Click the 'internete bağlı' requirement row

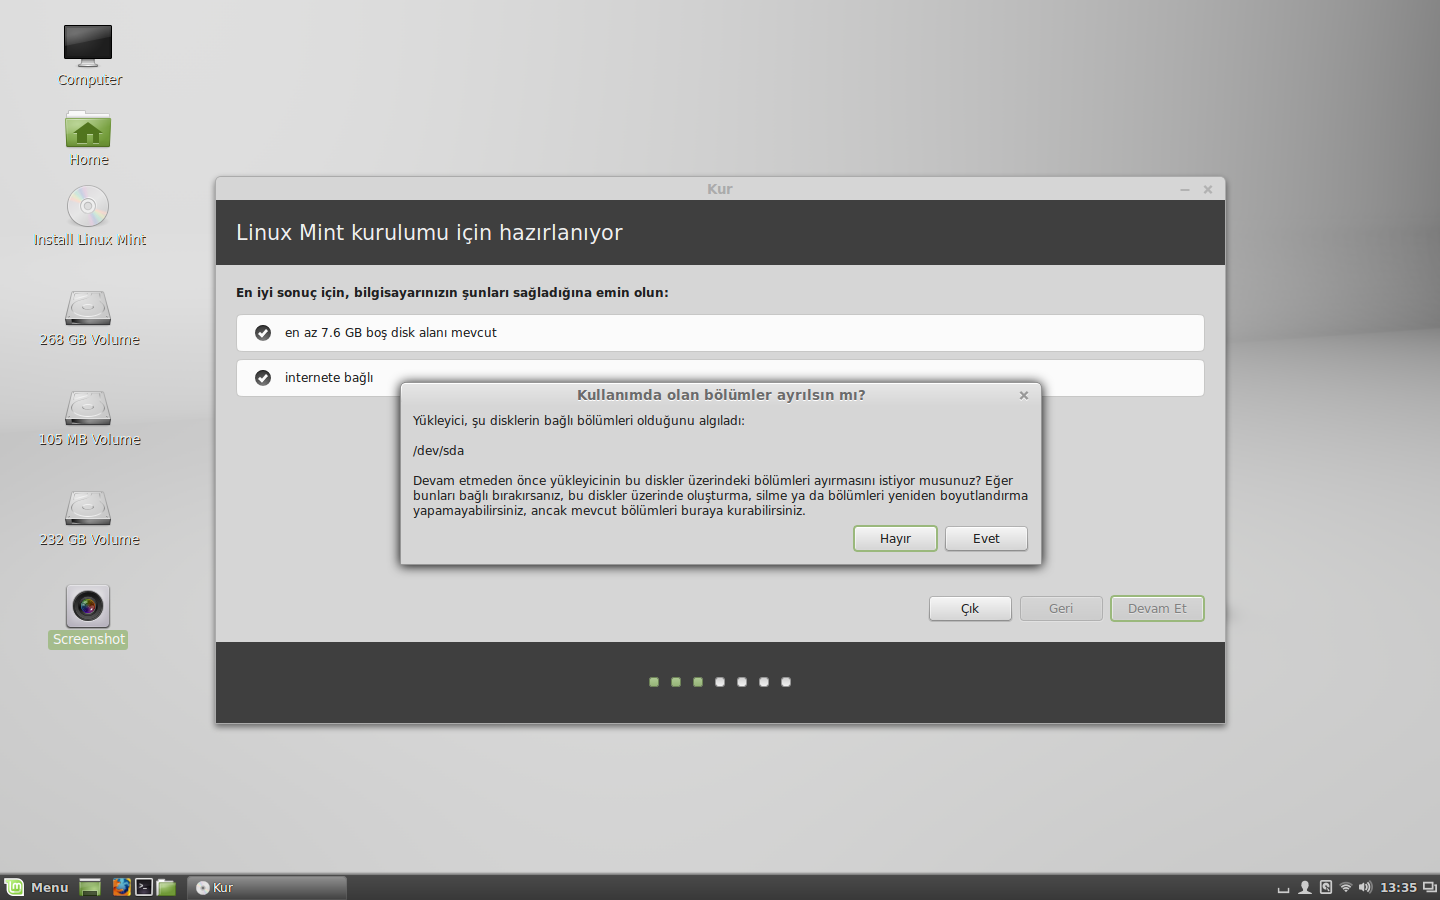720,378
